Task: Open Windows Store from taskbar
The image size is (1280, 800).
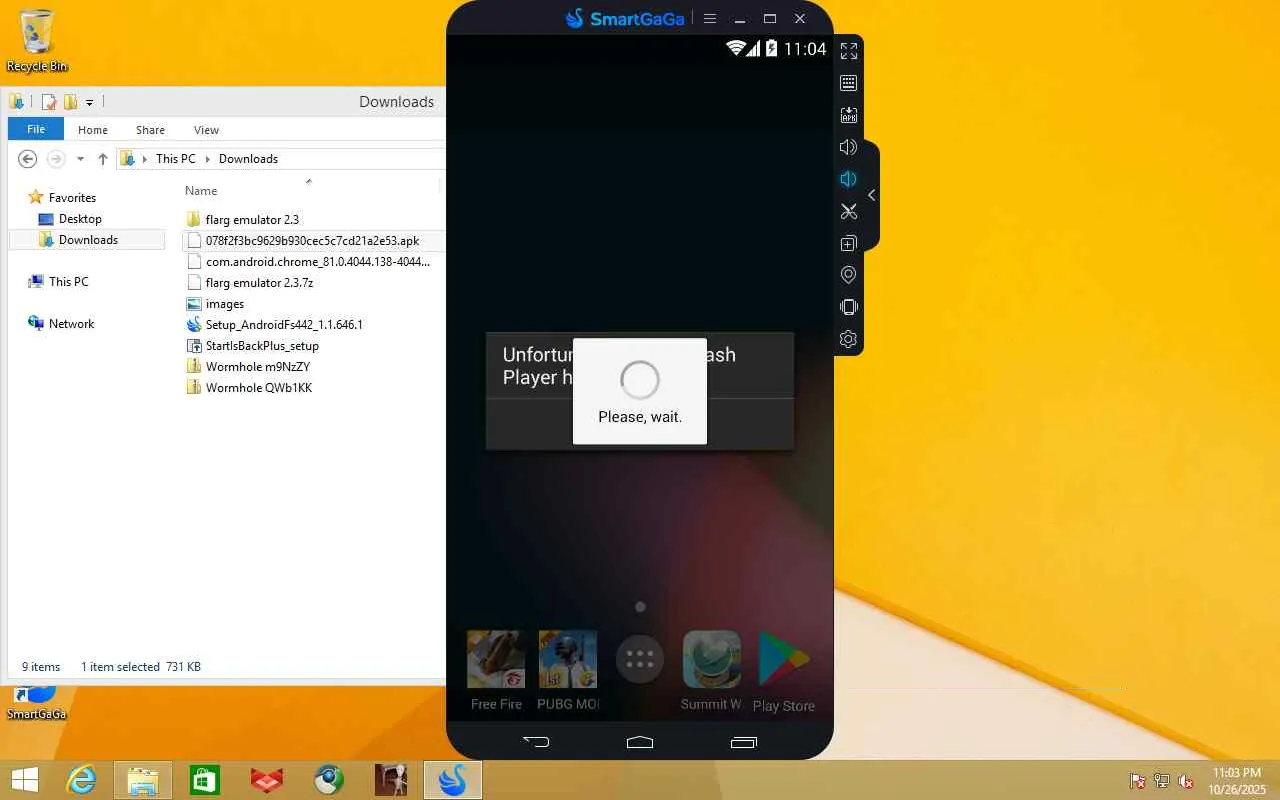Action: coord(205,780)
